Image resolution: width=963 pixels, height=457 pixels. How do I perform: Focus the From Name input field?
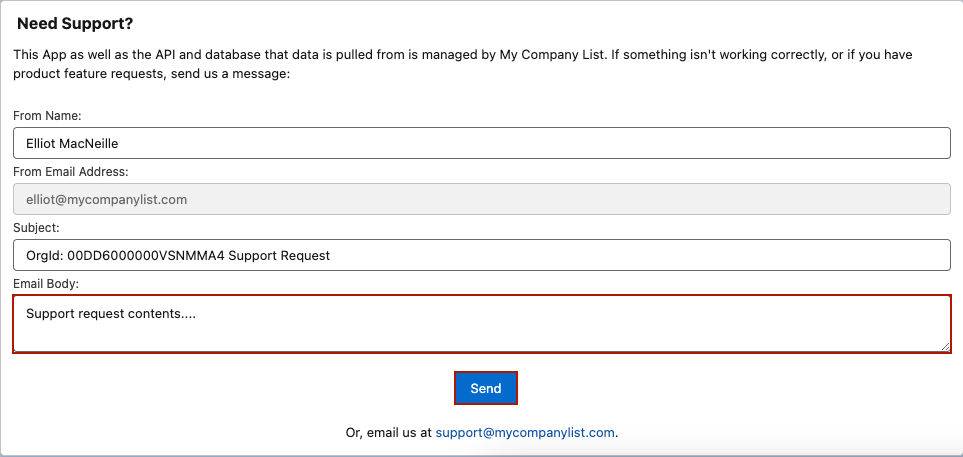(482, 143)
